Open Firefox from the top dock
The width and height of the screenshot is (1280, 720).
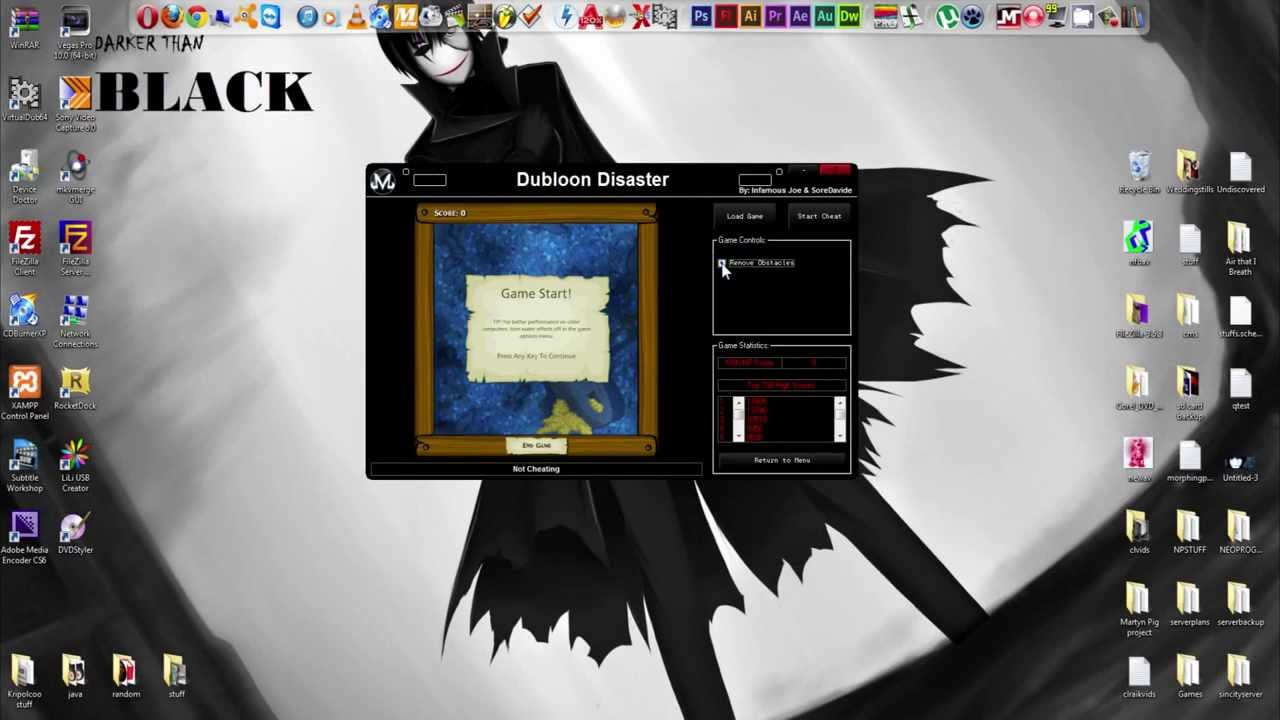172,17
